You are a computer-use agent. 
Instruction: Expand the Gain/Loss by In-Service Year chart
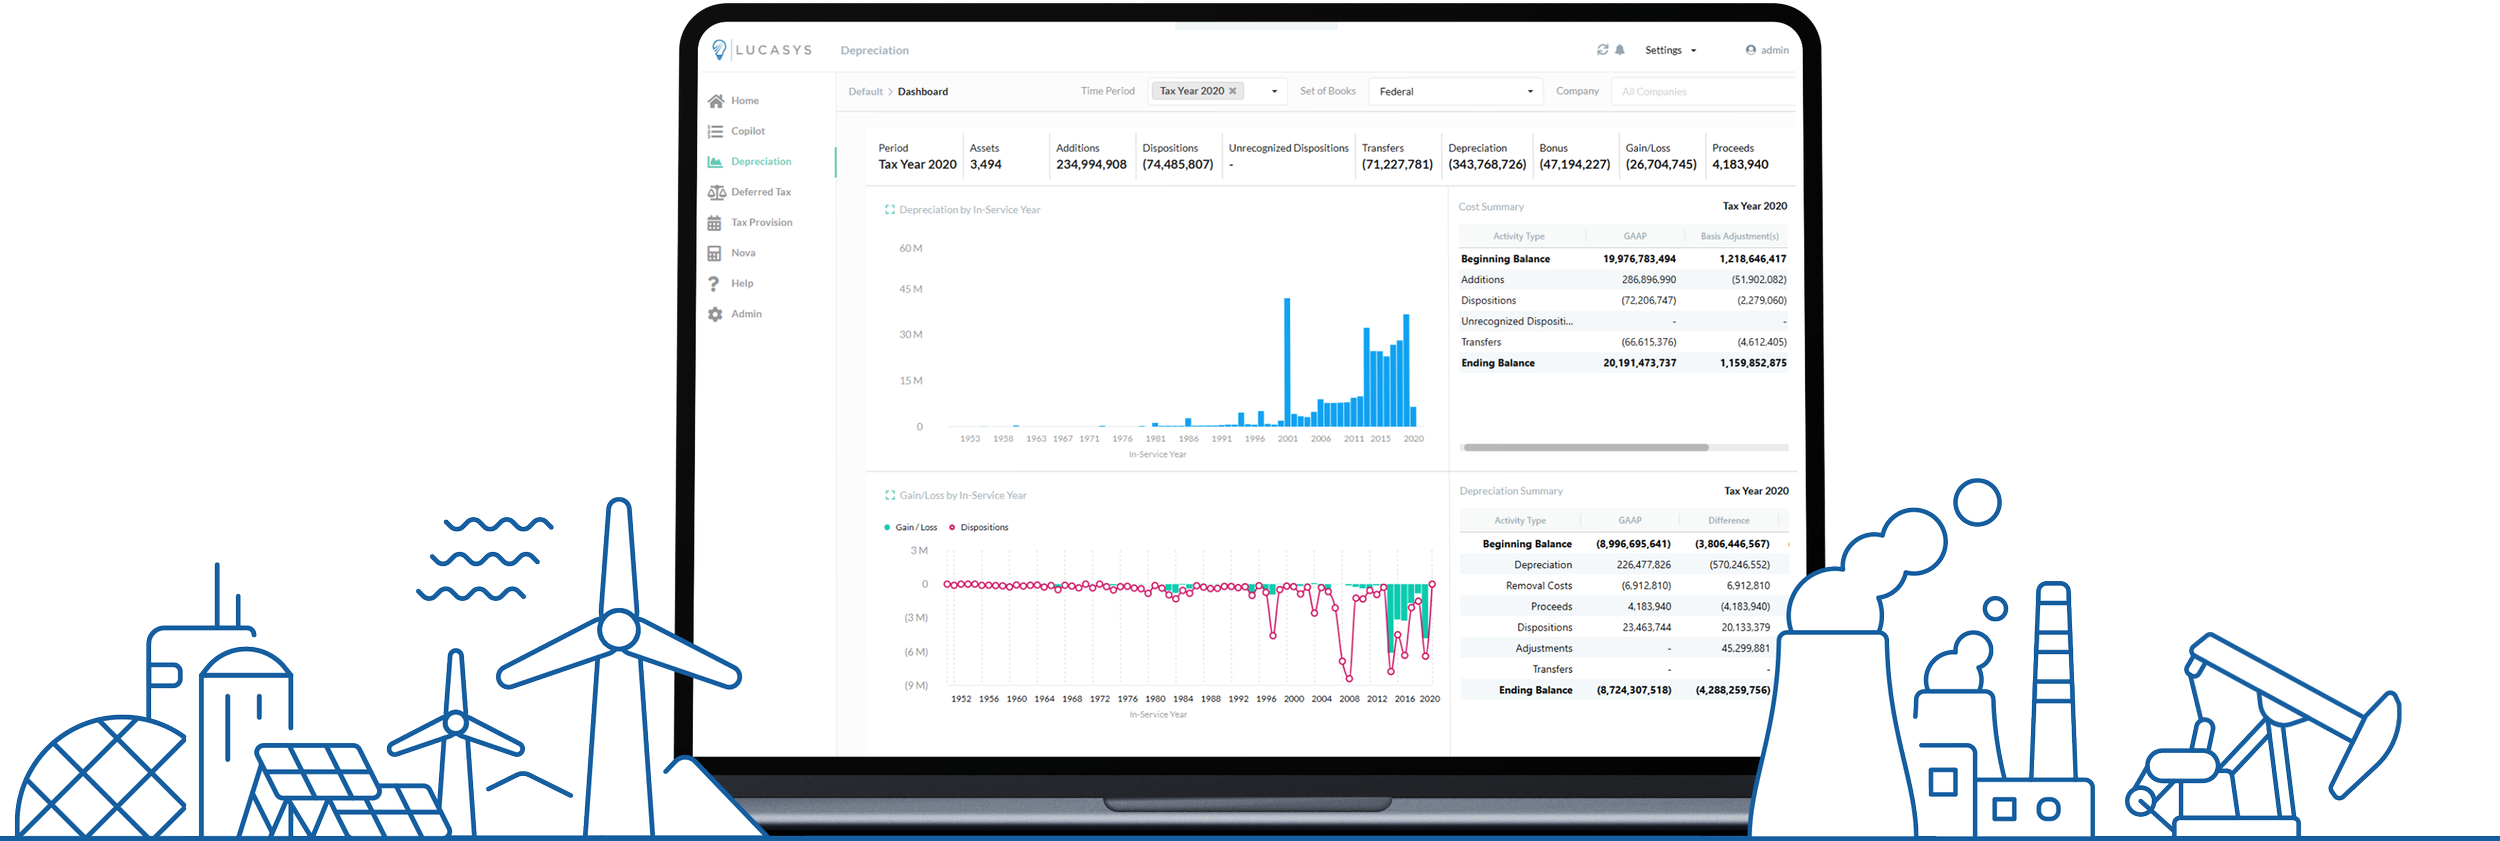pos(890,496)
